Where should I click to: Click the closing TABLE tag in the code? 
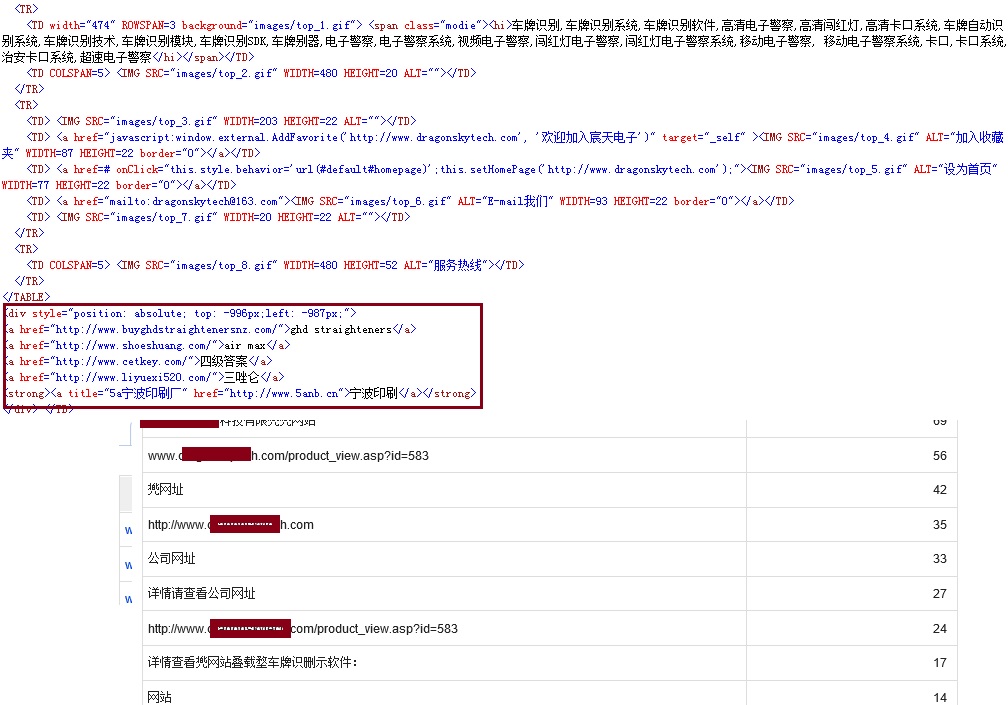click(26, 297)
